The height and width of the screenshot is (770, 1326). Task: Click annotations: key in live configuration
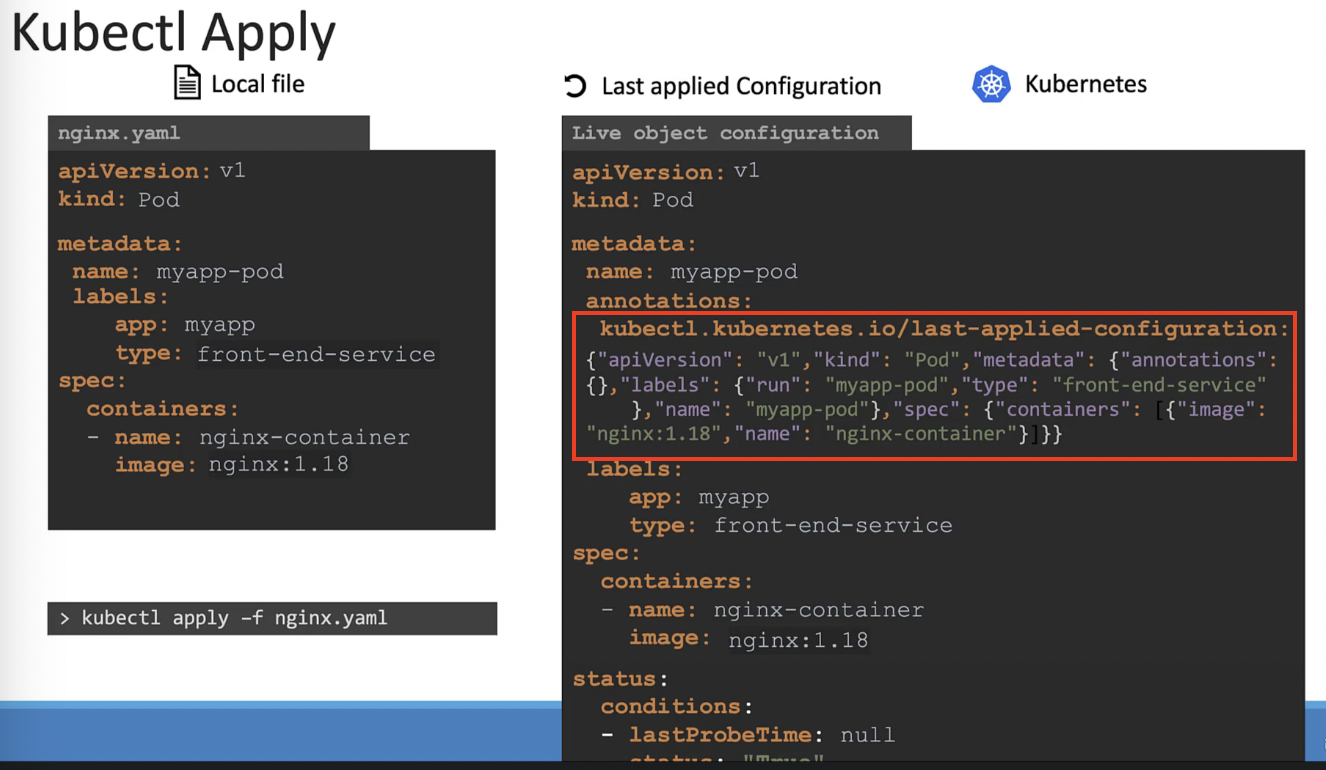coord(669,301)
